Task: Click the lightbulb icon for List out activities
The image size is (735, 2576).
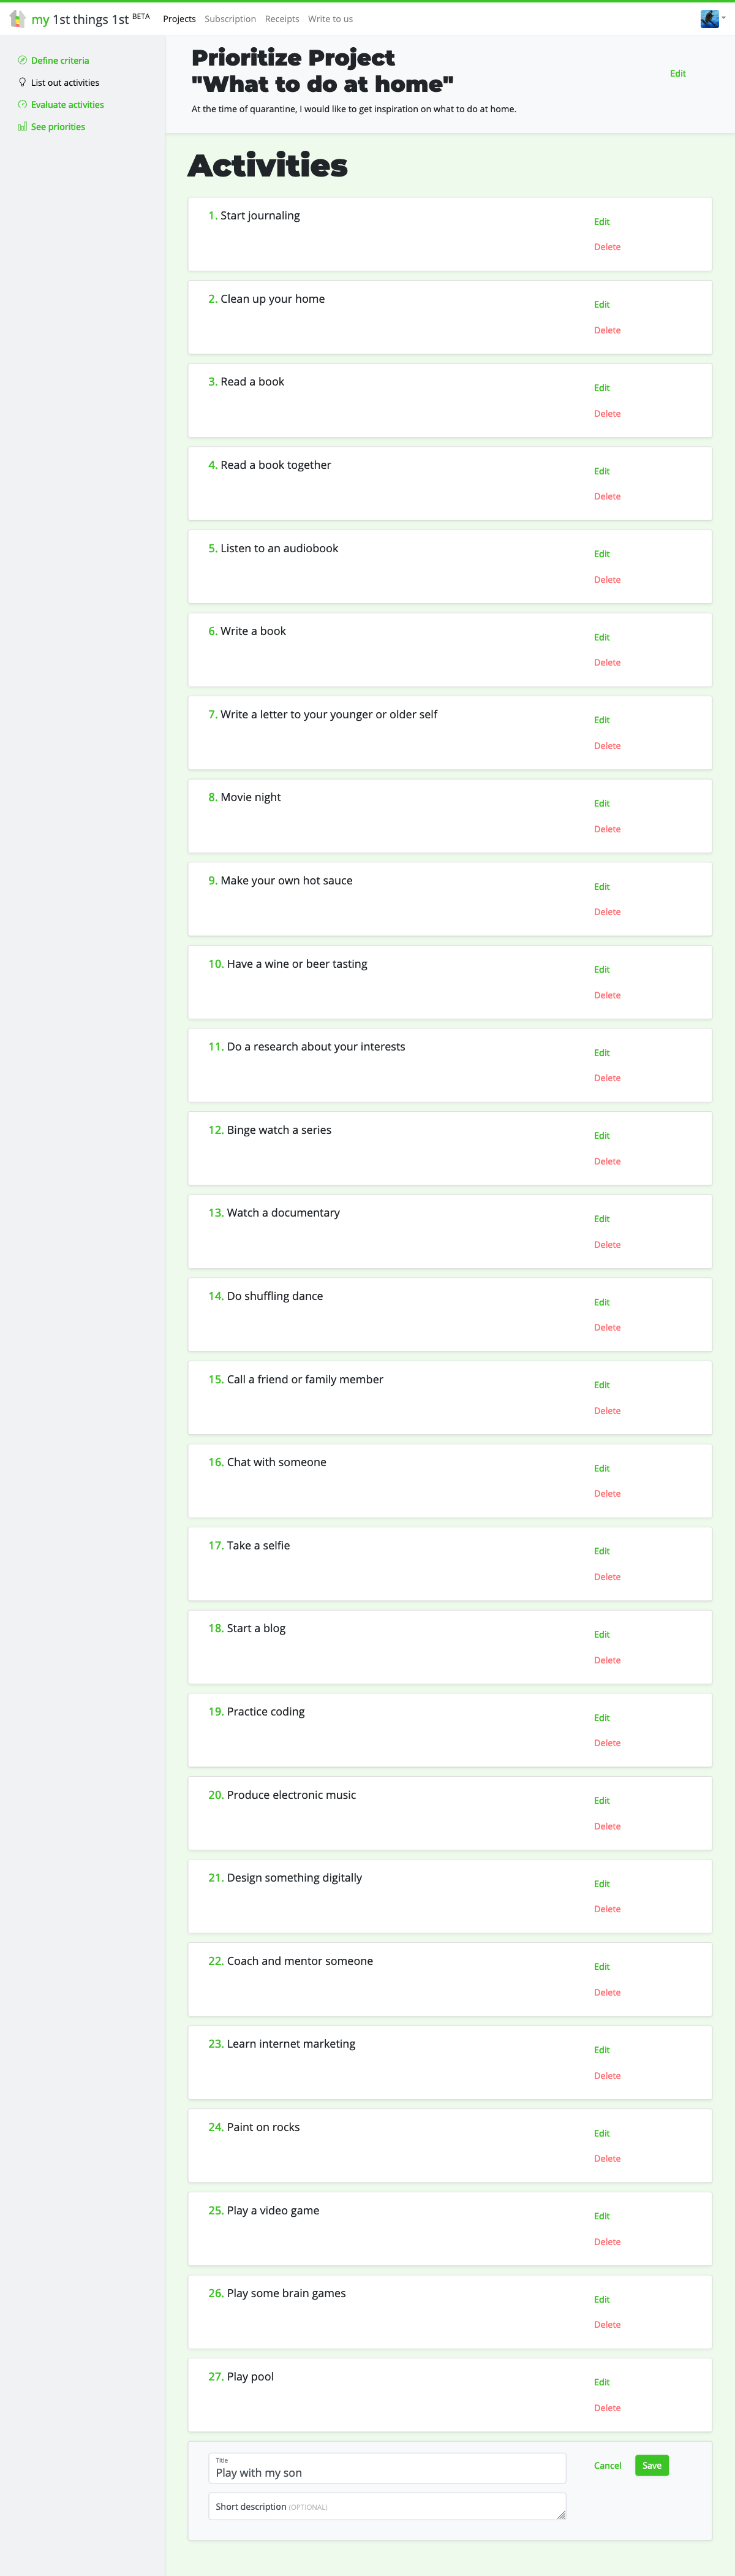Action: (22, 82)
